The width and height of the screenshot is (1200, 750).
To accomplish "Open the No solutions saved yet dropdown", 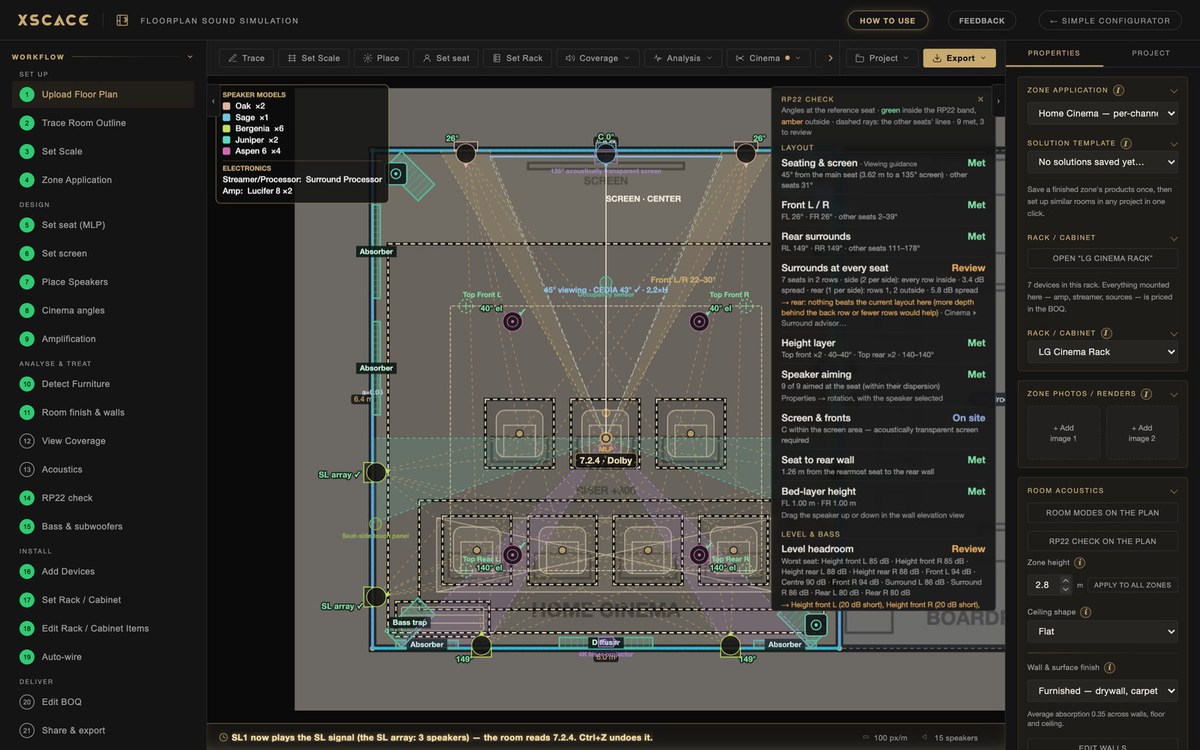I will click(1102, 162).
